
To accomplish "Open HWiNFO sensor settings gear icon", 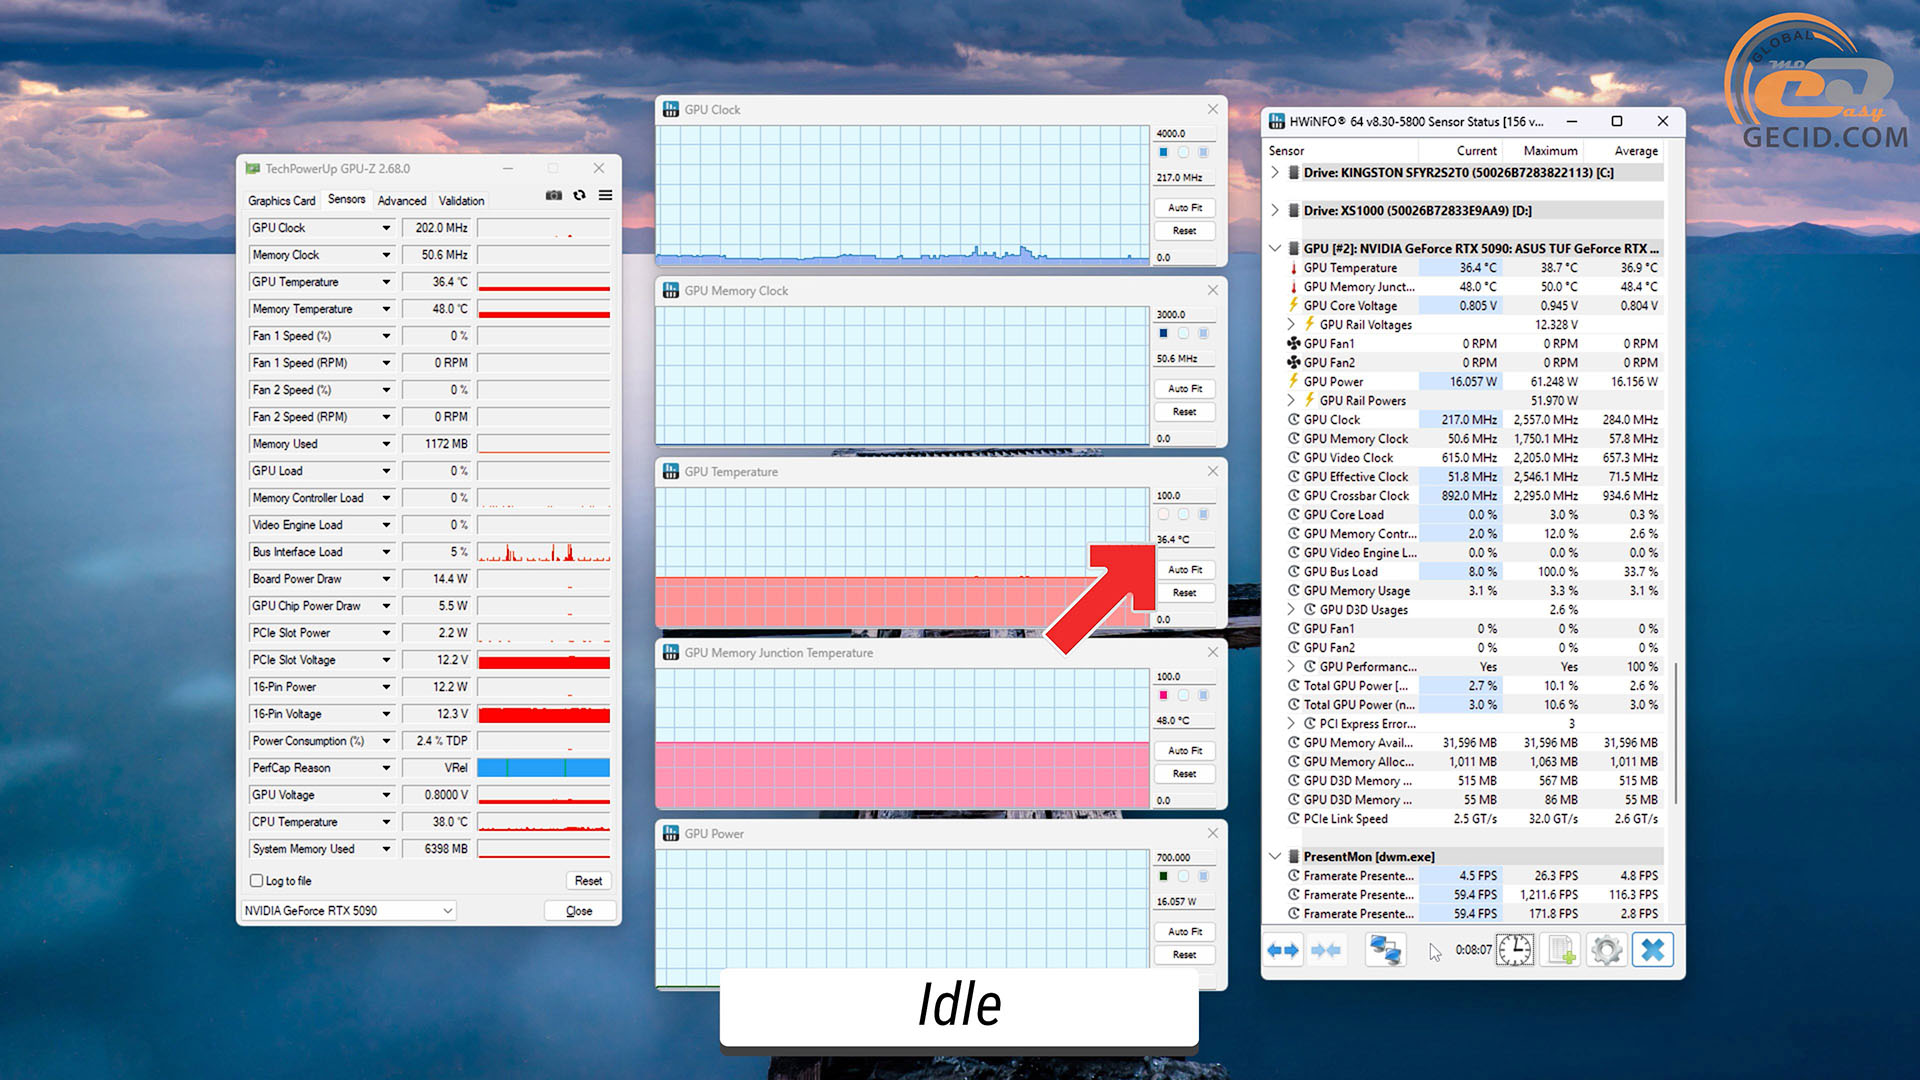I will coord(1606,950).
